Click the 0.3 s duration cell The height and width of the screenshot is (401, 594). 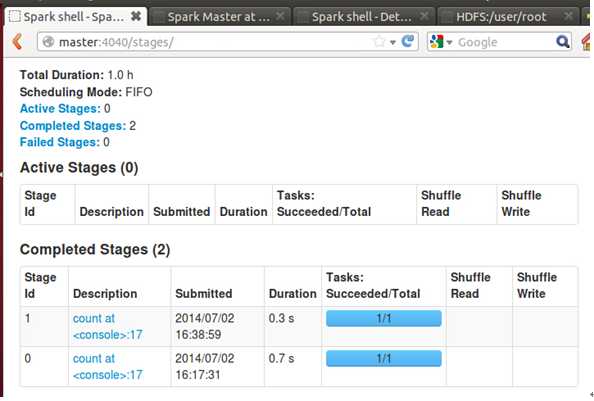[281, 318]
